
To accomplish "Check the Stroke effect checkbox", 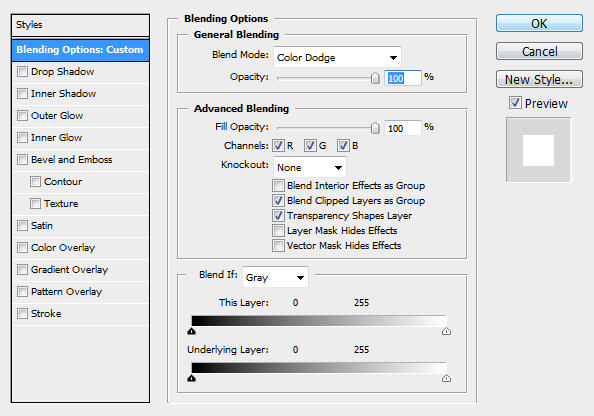I will pos(22,313).
